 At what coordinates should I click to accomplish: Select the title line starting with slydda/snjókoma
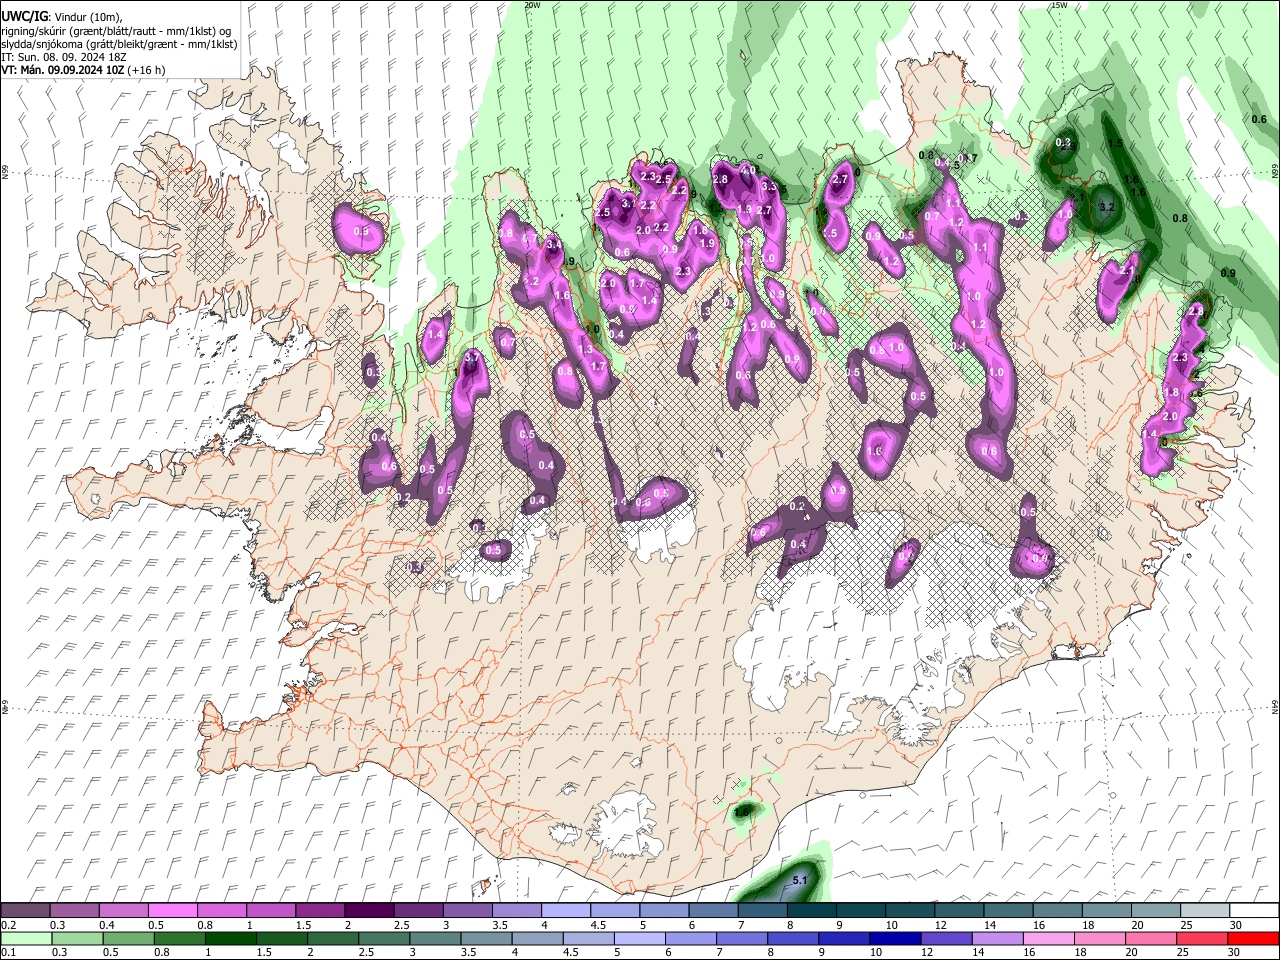(x=118, y=44)
